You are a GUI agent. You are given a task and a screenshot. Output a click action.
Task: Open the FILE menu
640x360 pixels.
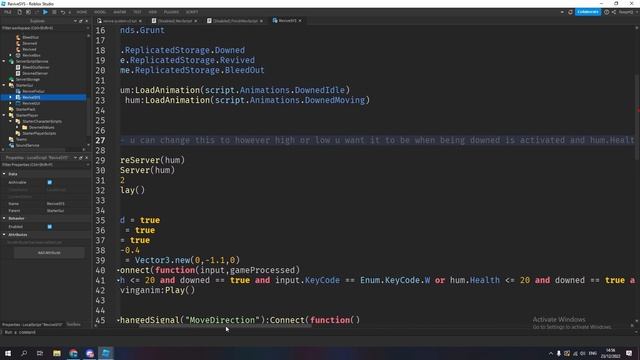[x=8, y=12]
